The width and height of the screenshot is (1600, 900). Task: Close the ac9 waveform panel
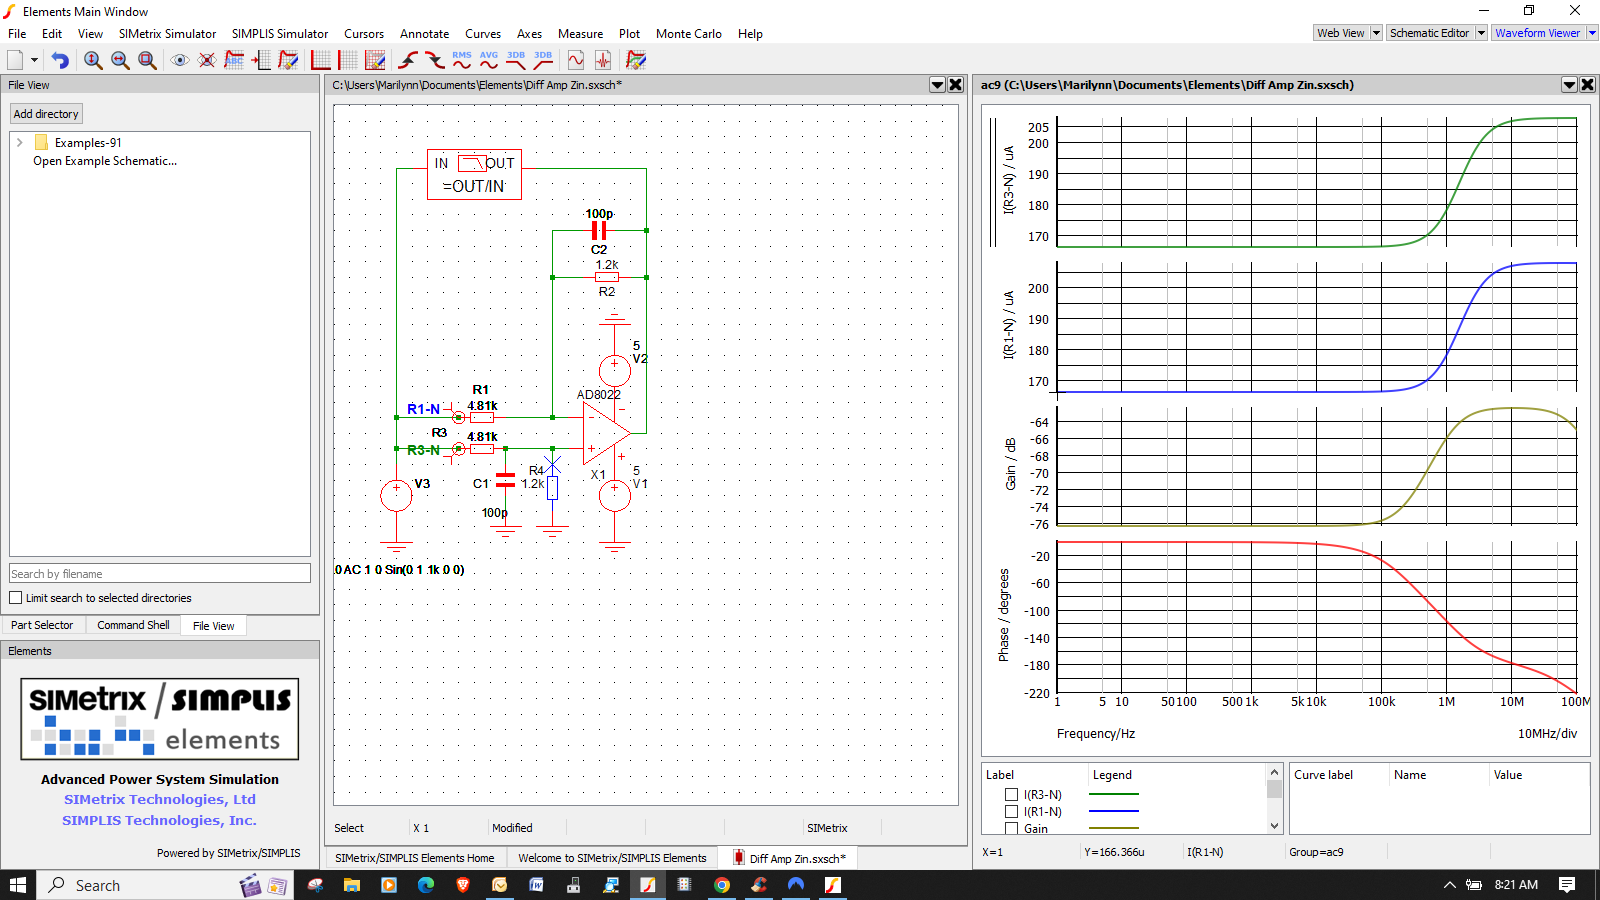(1588, 85)
